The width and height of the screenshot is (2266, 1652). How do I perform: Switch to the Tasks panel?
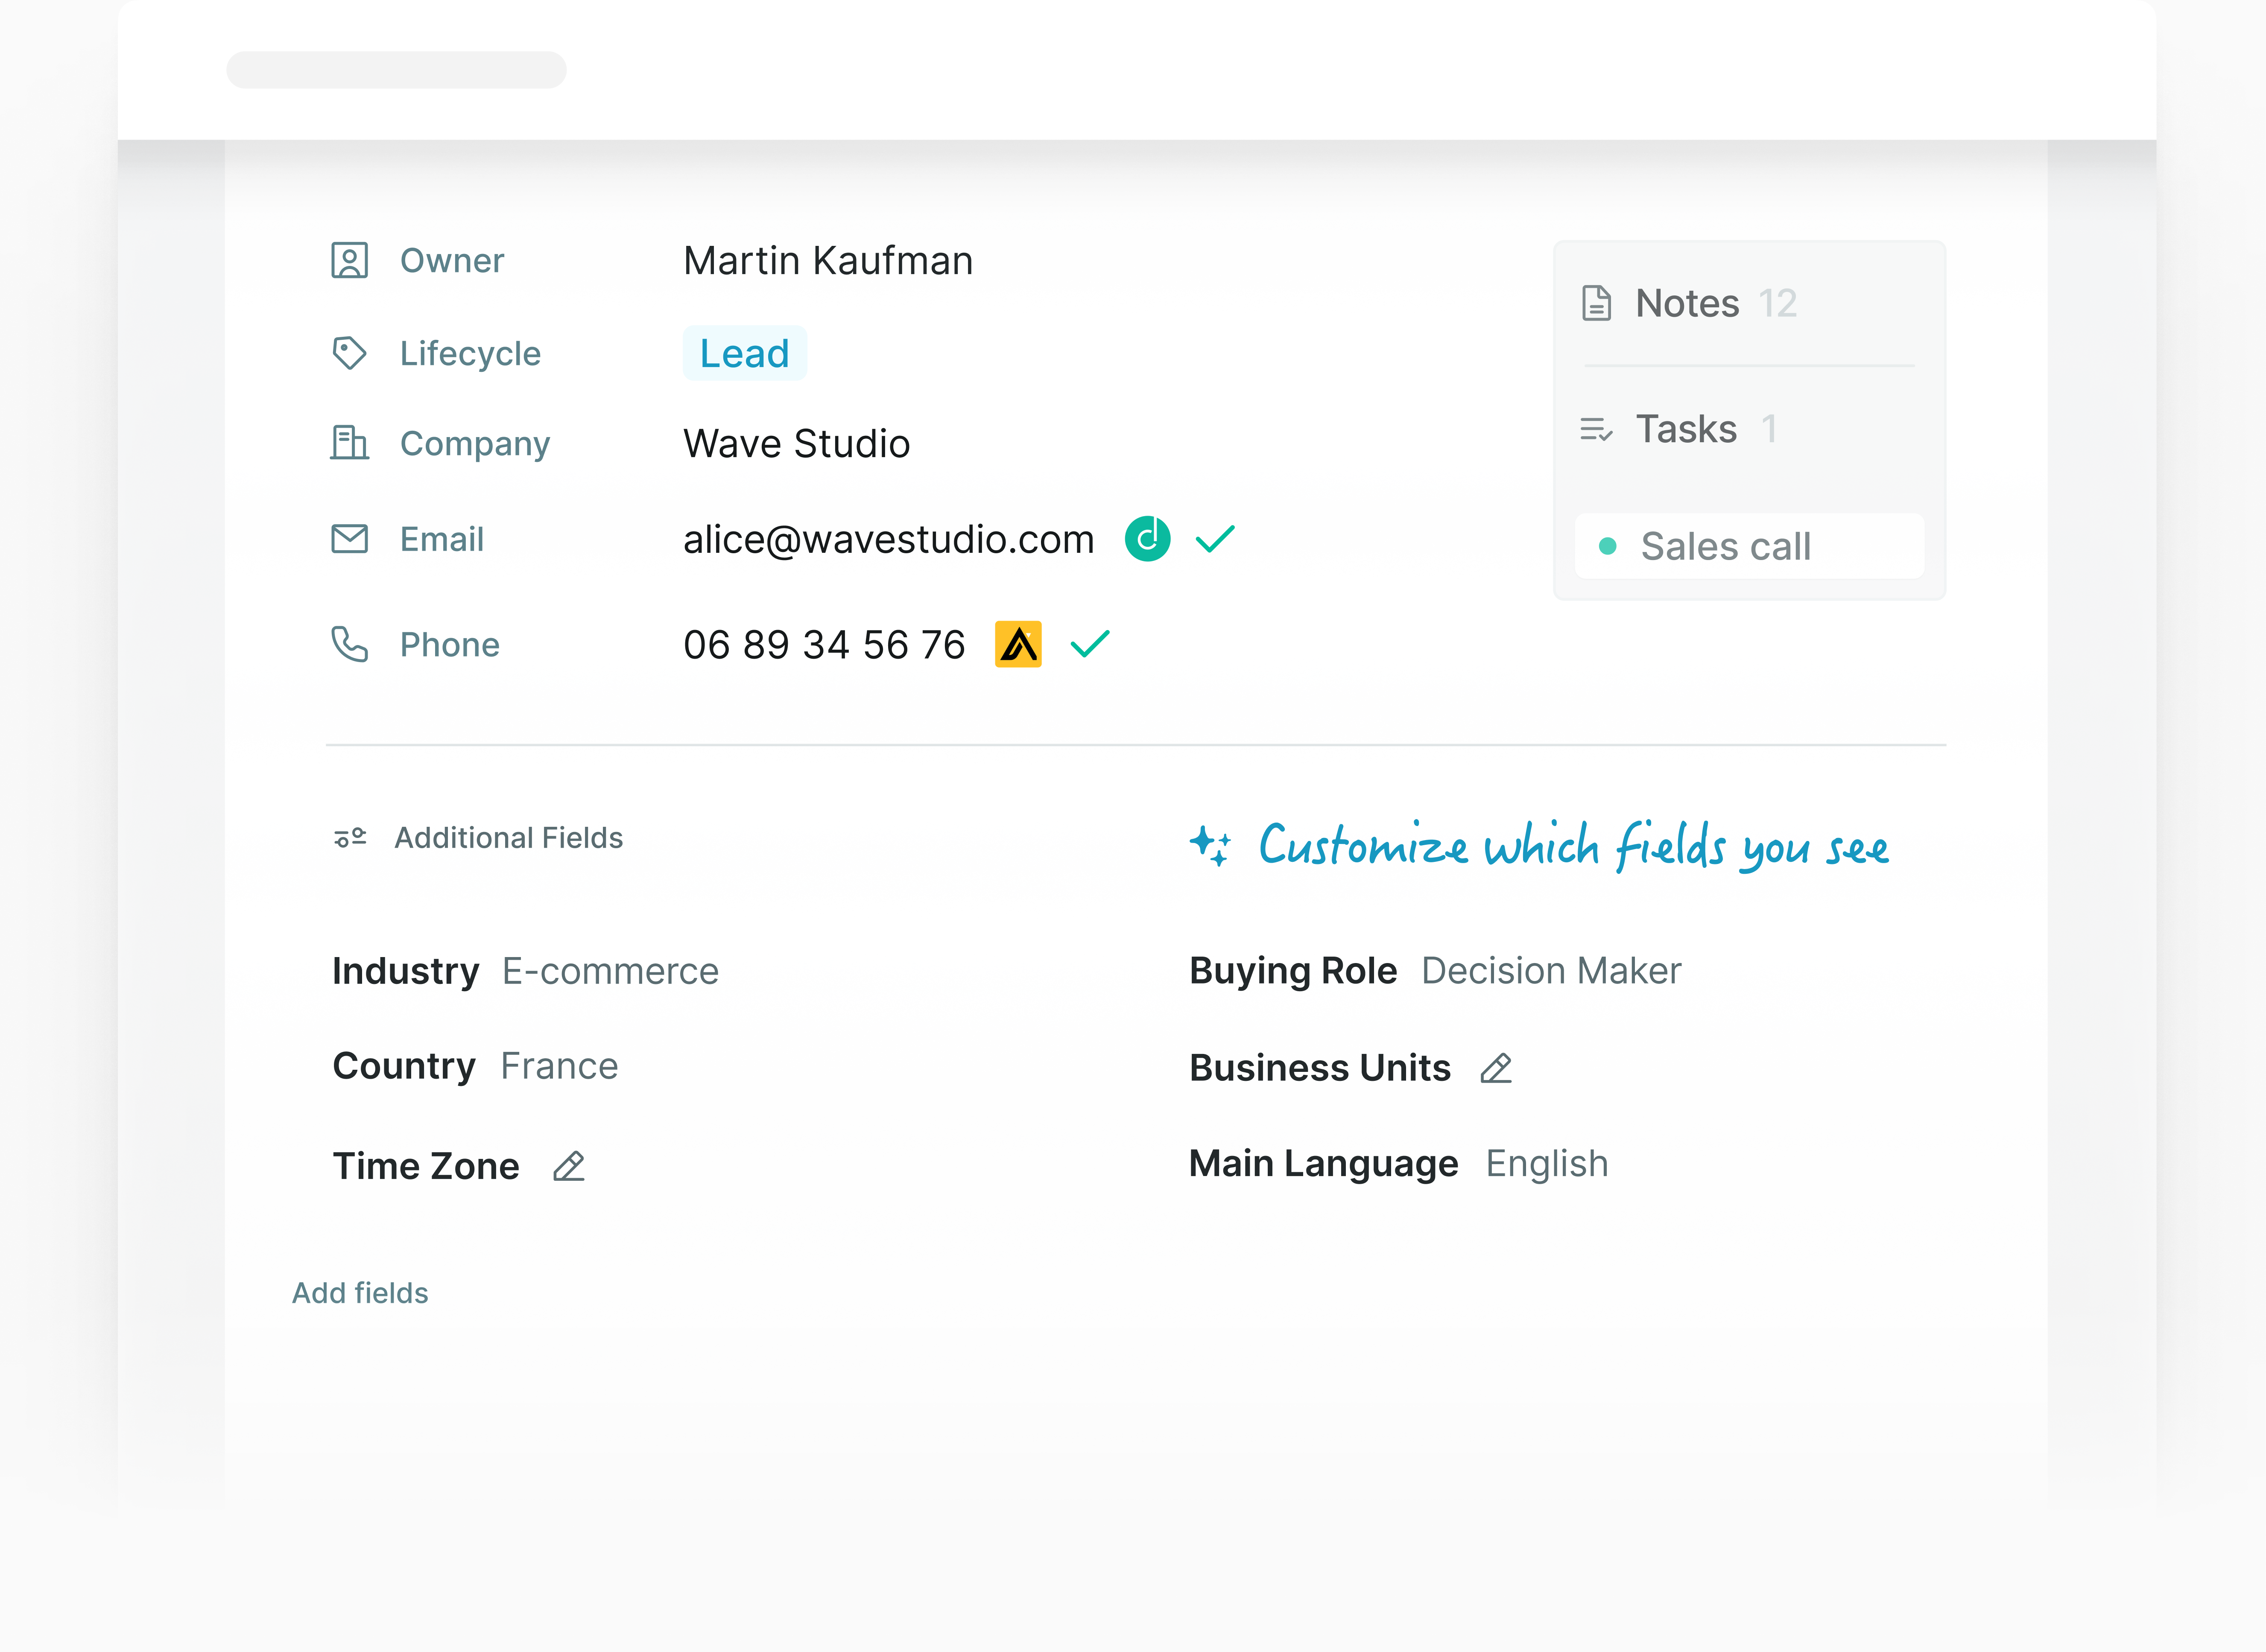1686,429
